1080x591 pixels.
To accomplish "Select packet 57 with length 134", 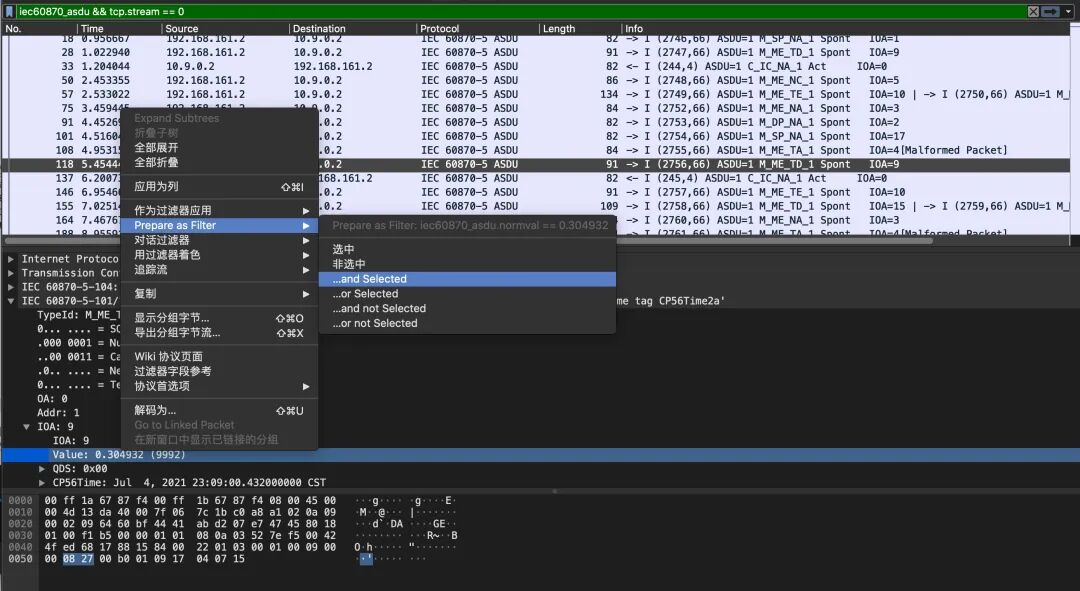I will [x=537, y=94].
